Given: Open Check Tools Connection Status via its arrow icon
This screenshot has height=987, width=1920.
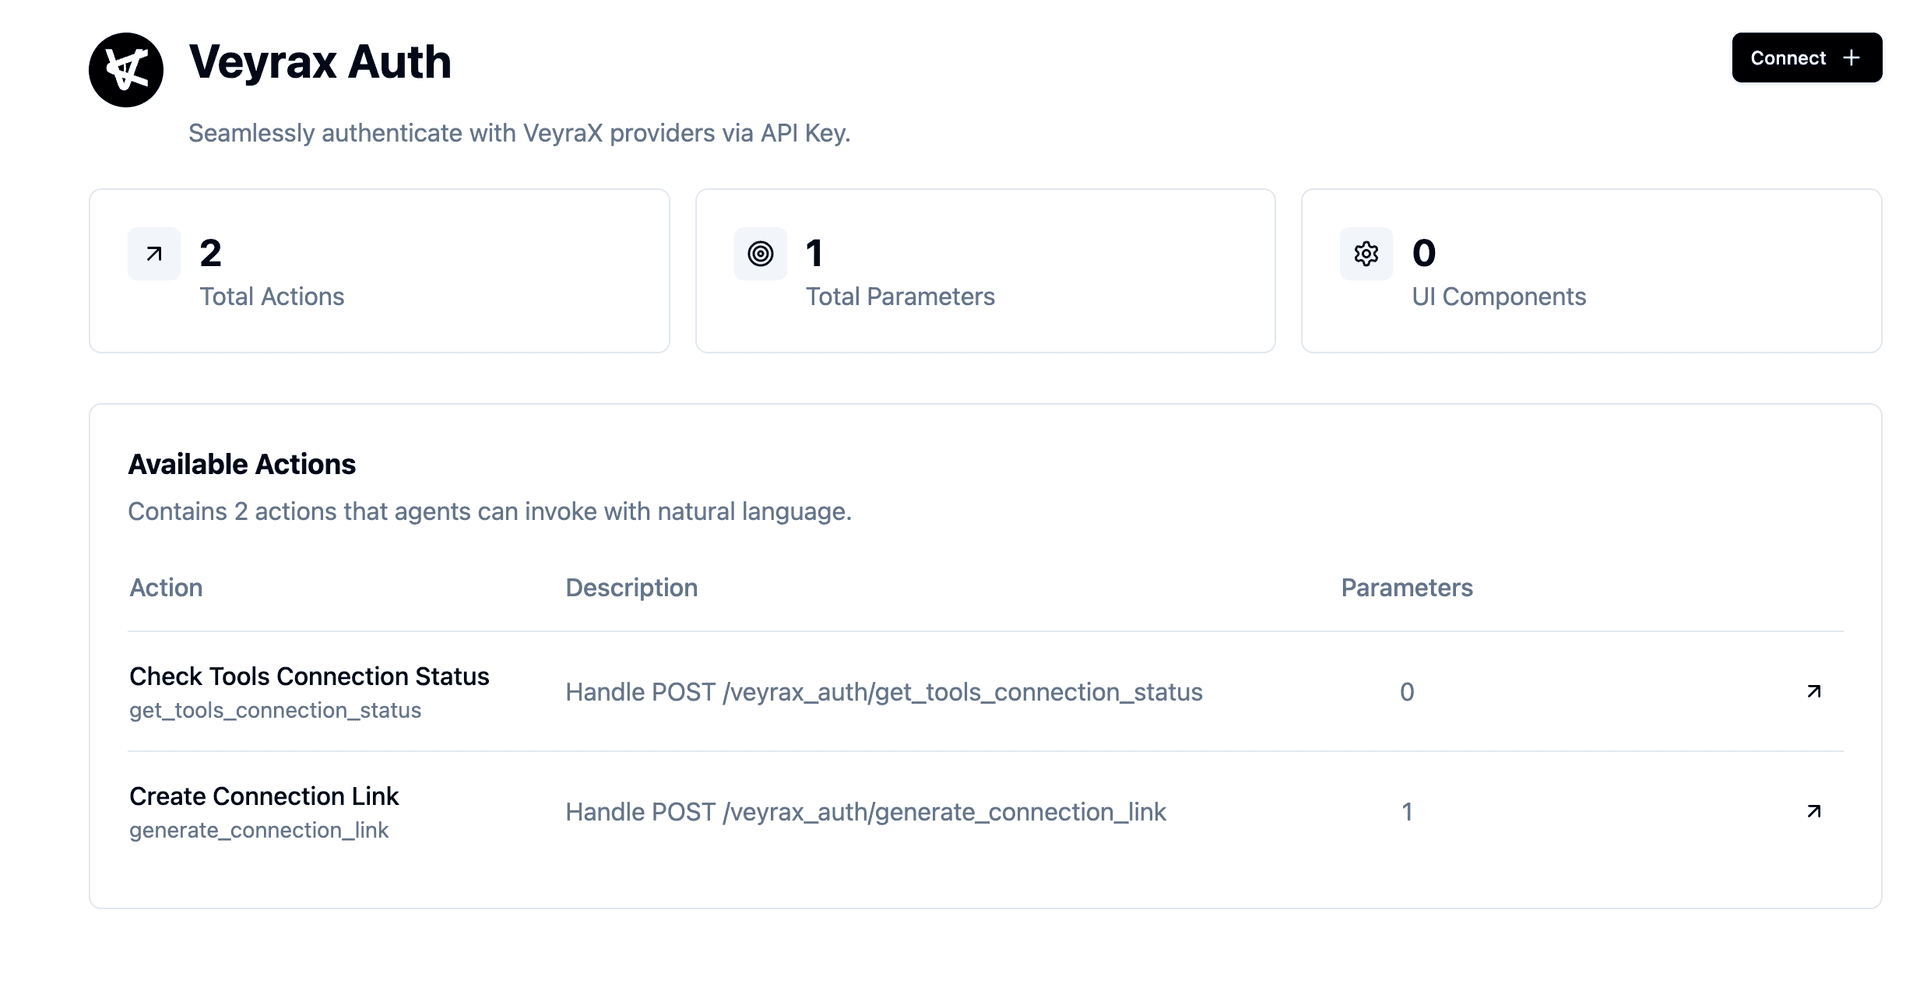Looking at the screenshot, I should click(x=1813, y=691).
